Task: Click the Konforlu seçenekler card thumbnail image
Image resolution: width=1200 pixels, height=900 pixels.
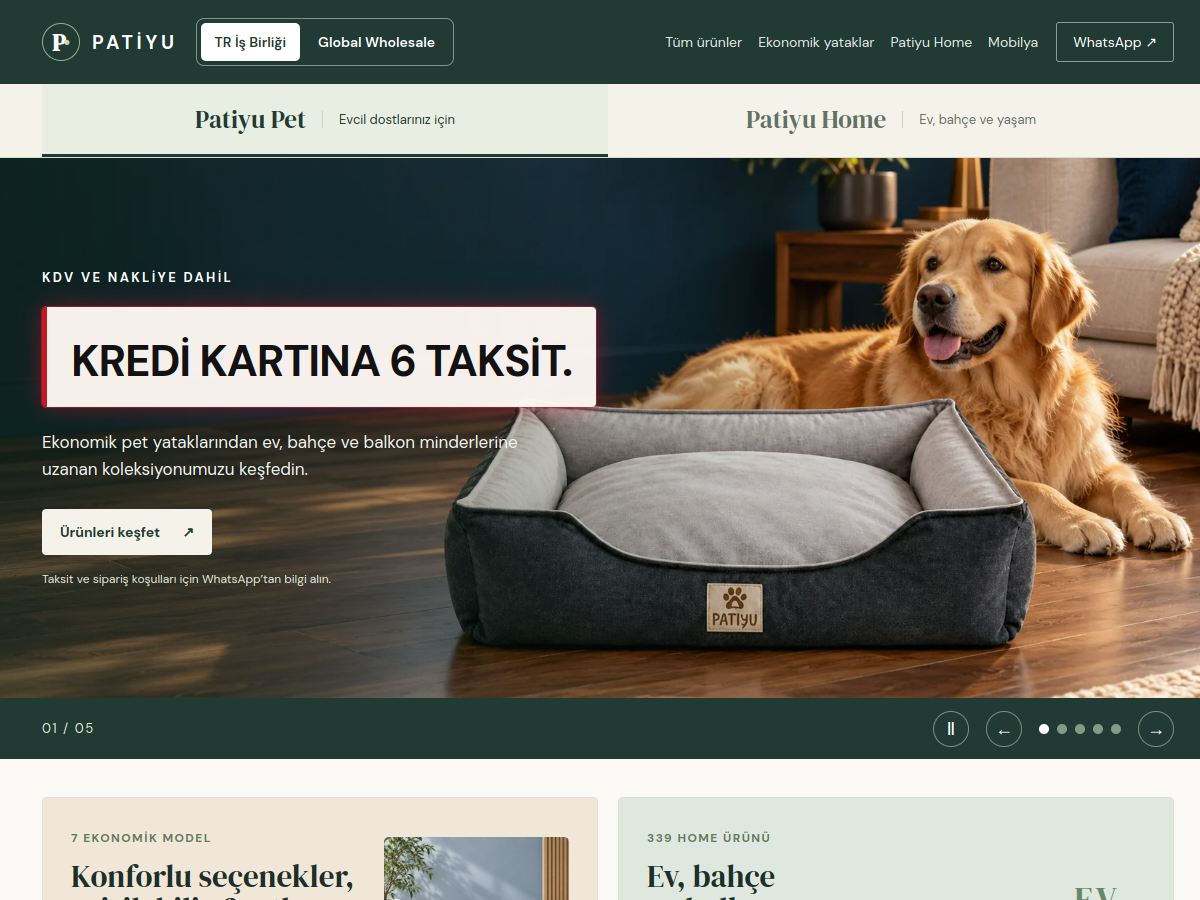Action: [476, 868]
